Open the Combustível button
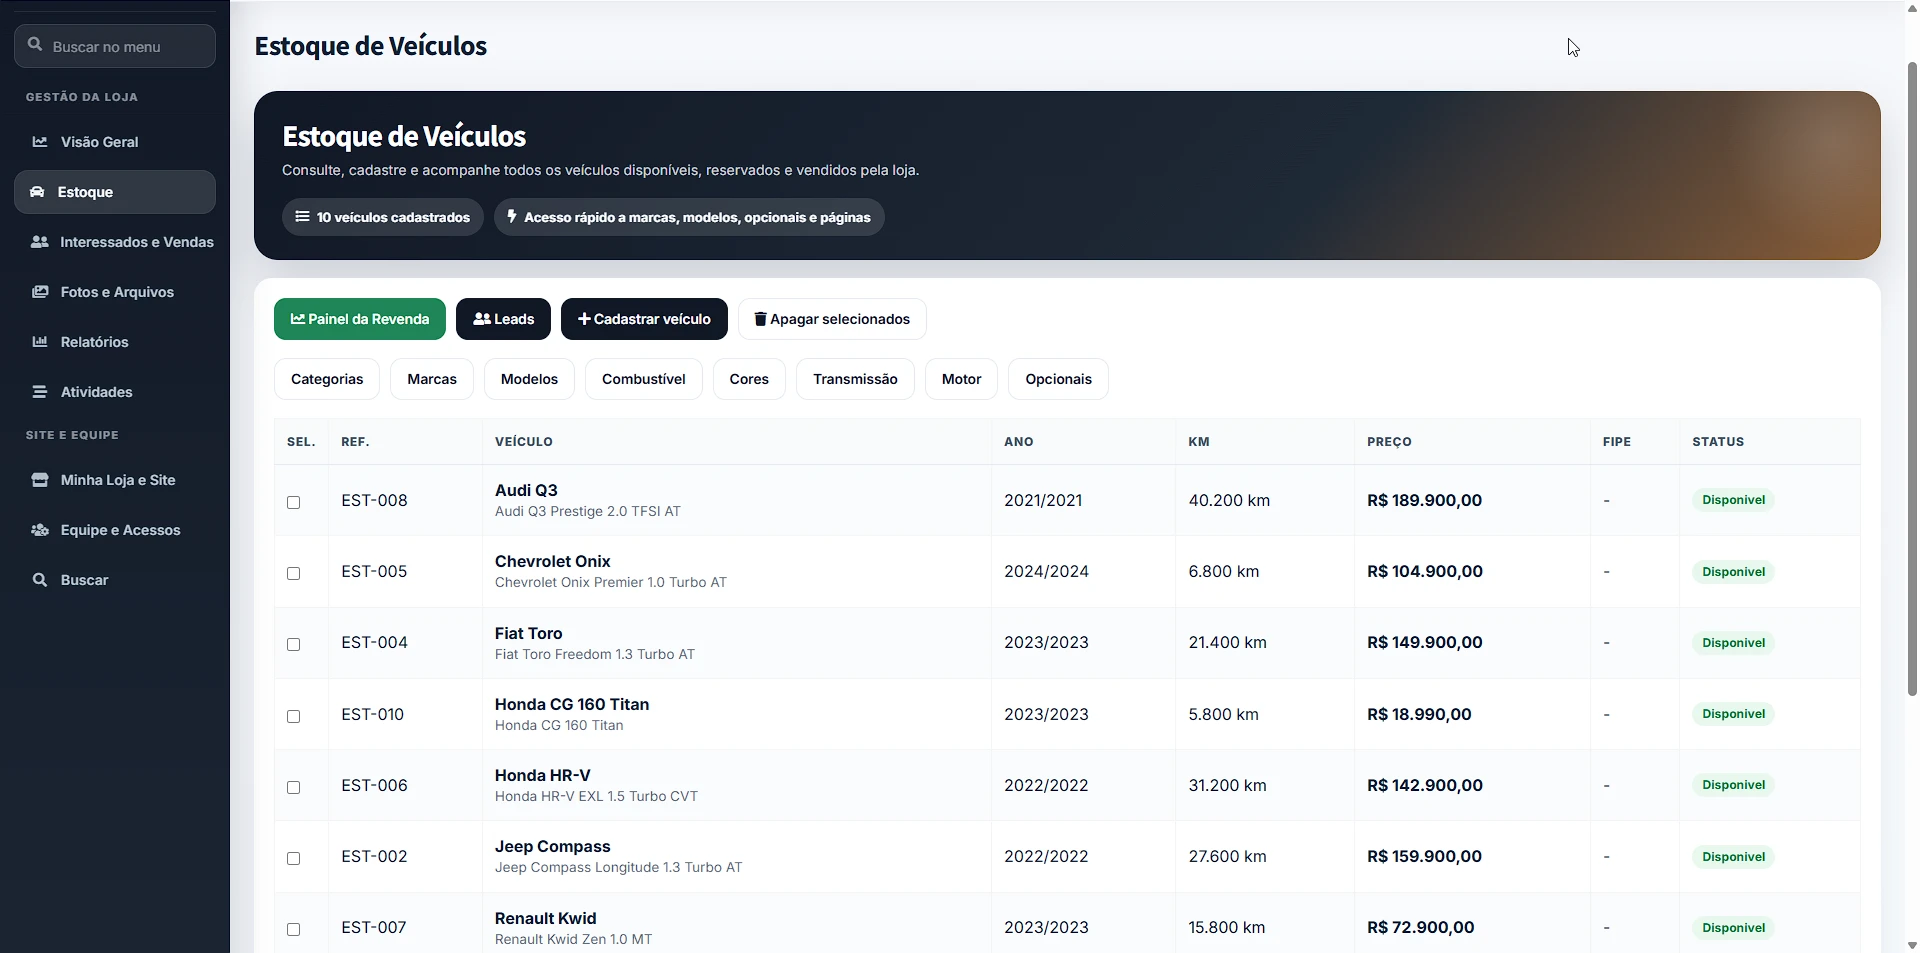 point(644,379)
